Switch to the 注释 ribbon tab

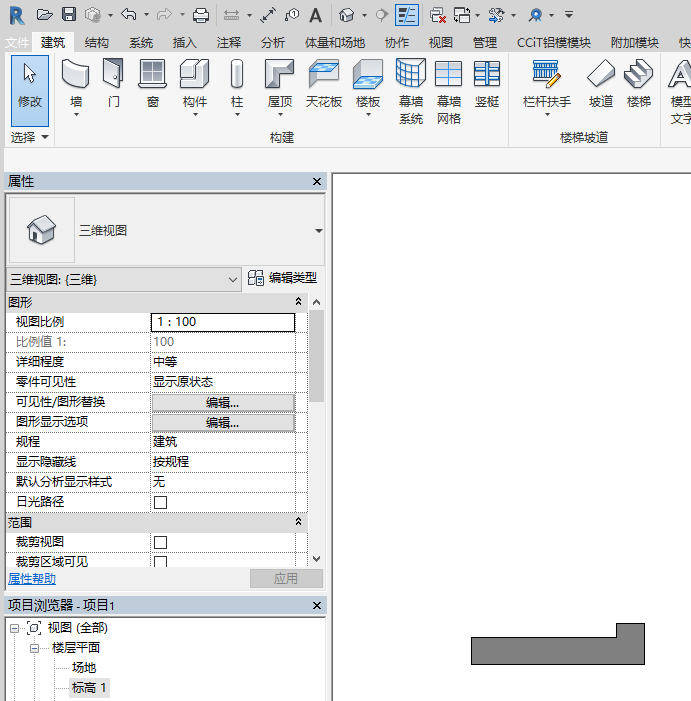[229, 42]
